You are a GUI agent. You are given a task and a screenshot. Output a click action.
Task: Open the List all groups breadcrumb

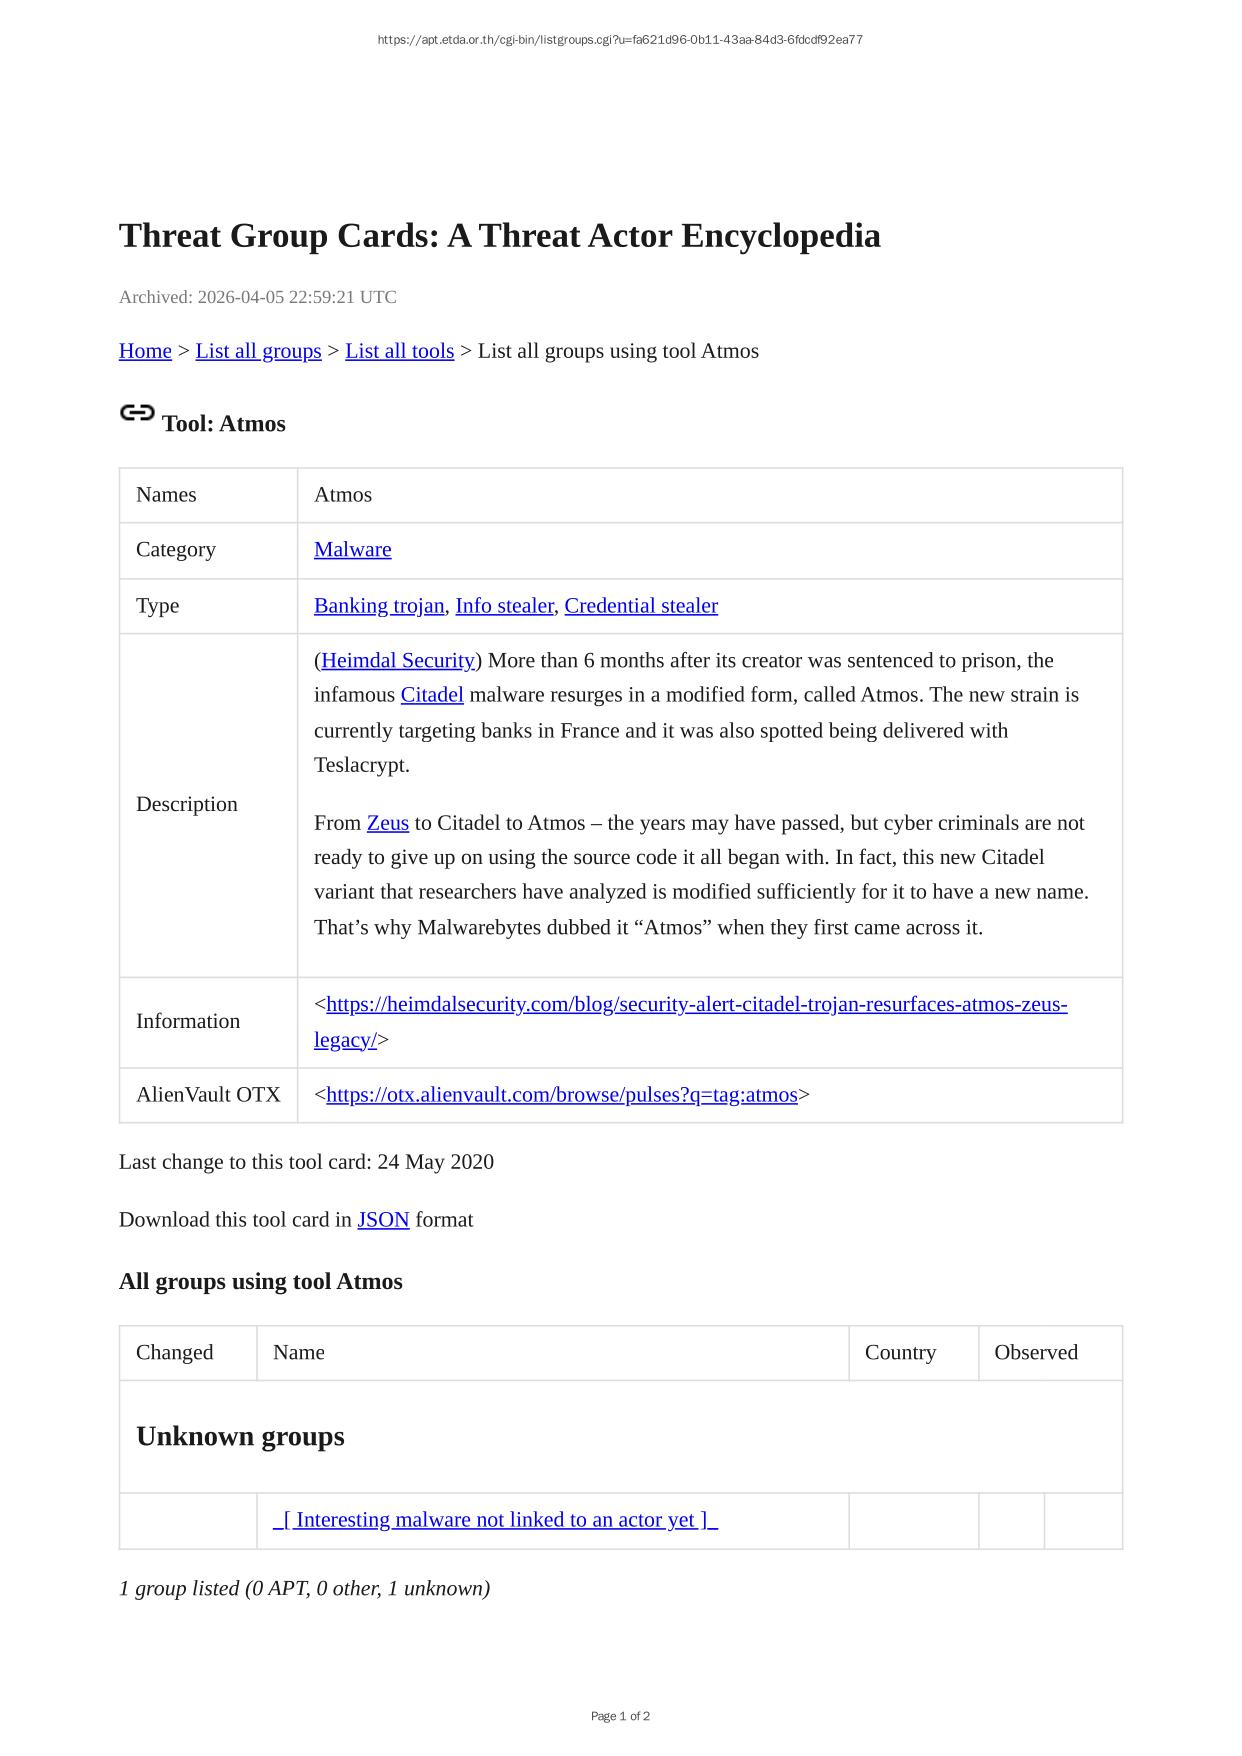pyautogui.click(x=258, y=351)
